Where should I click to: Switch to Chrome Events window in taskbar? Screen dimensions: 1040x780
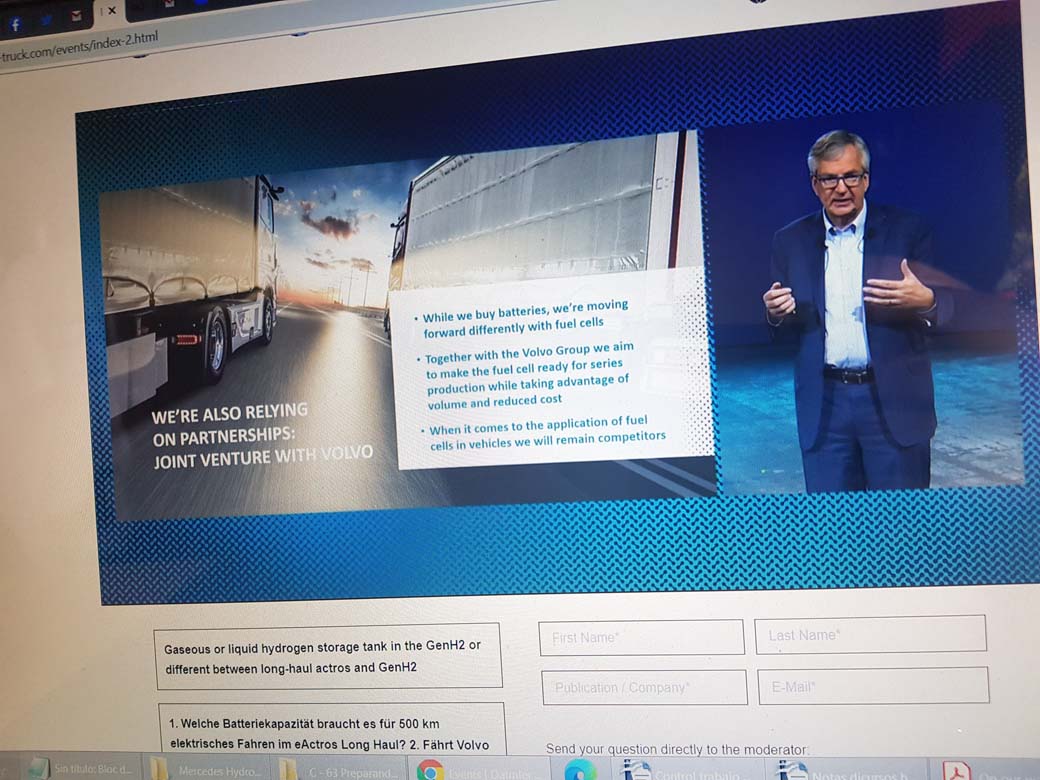tap(470, 770)
